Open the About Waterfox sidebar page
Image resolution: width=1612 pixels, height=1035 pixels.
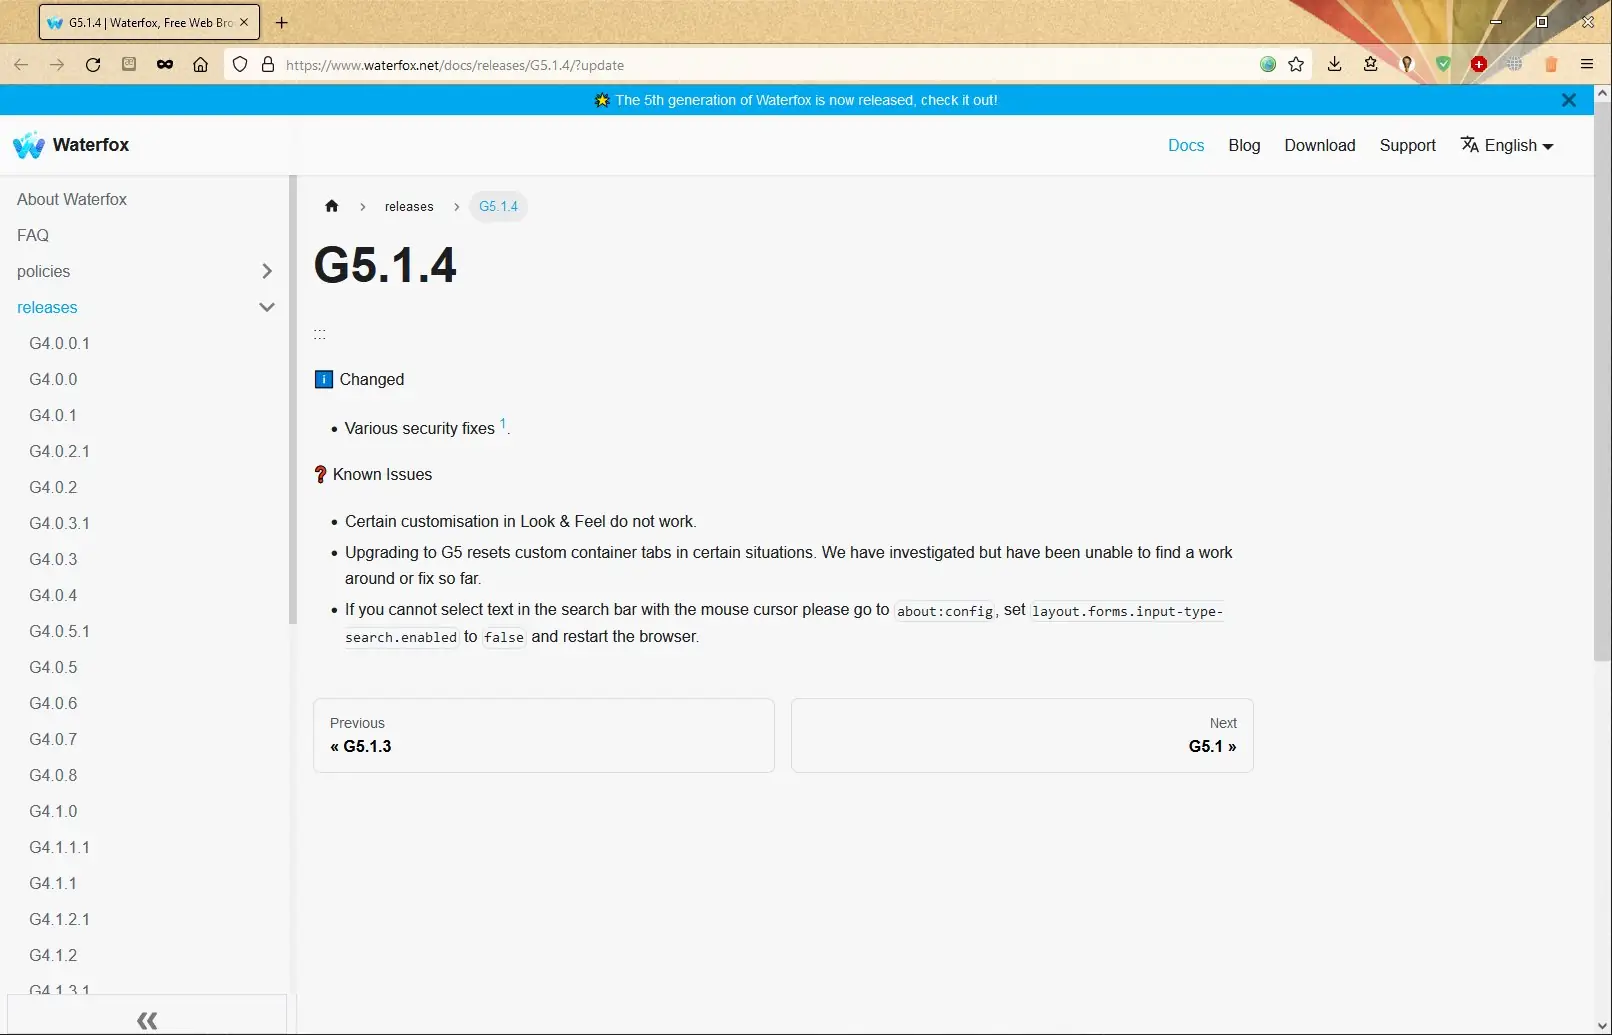(72, 199)
